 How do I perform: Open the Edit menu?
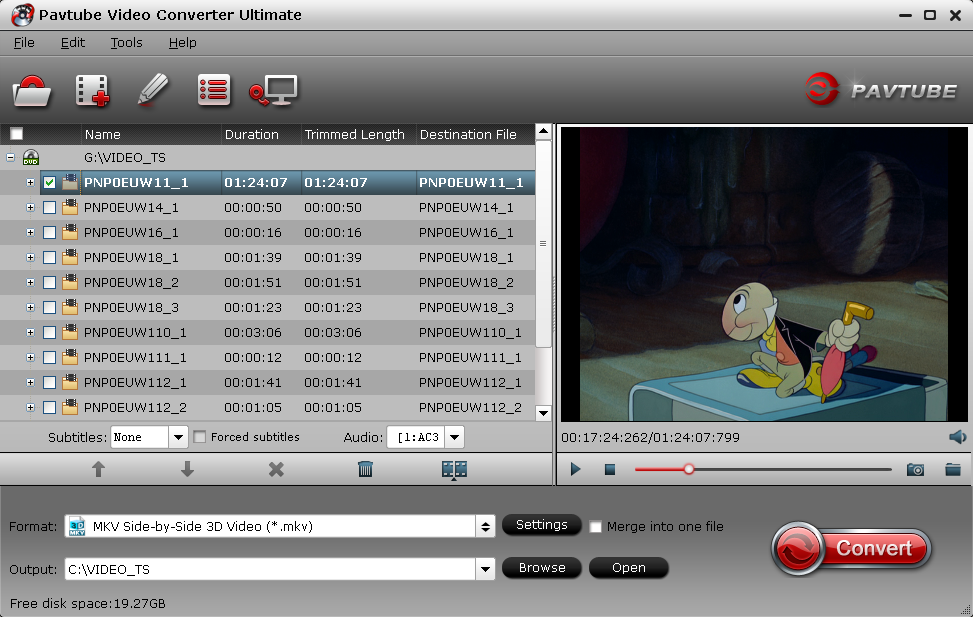[x=73, y=43]
